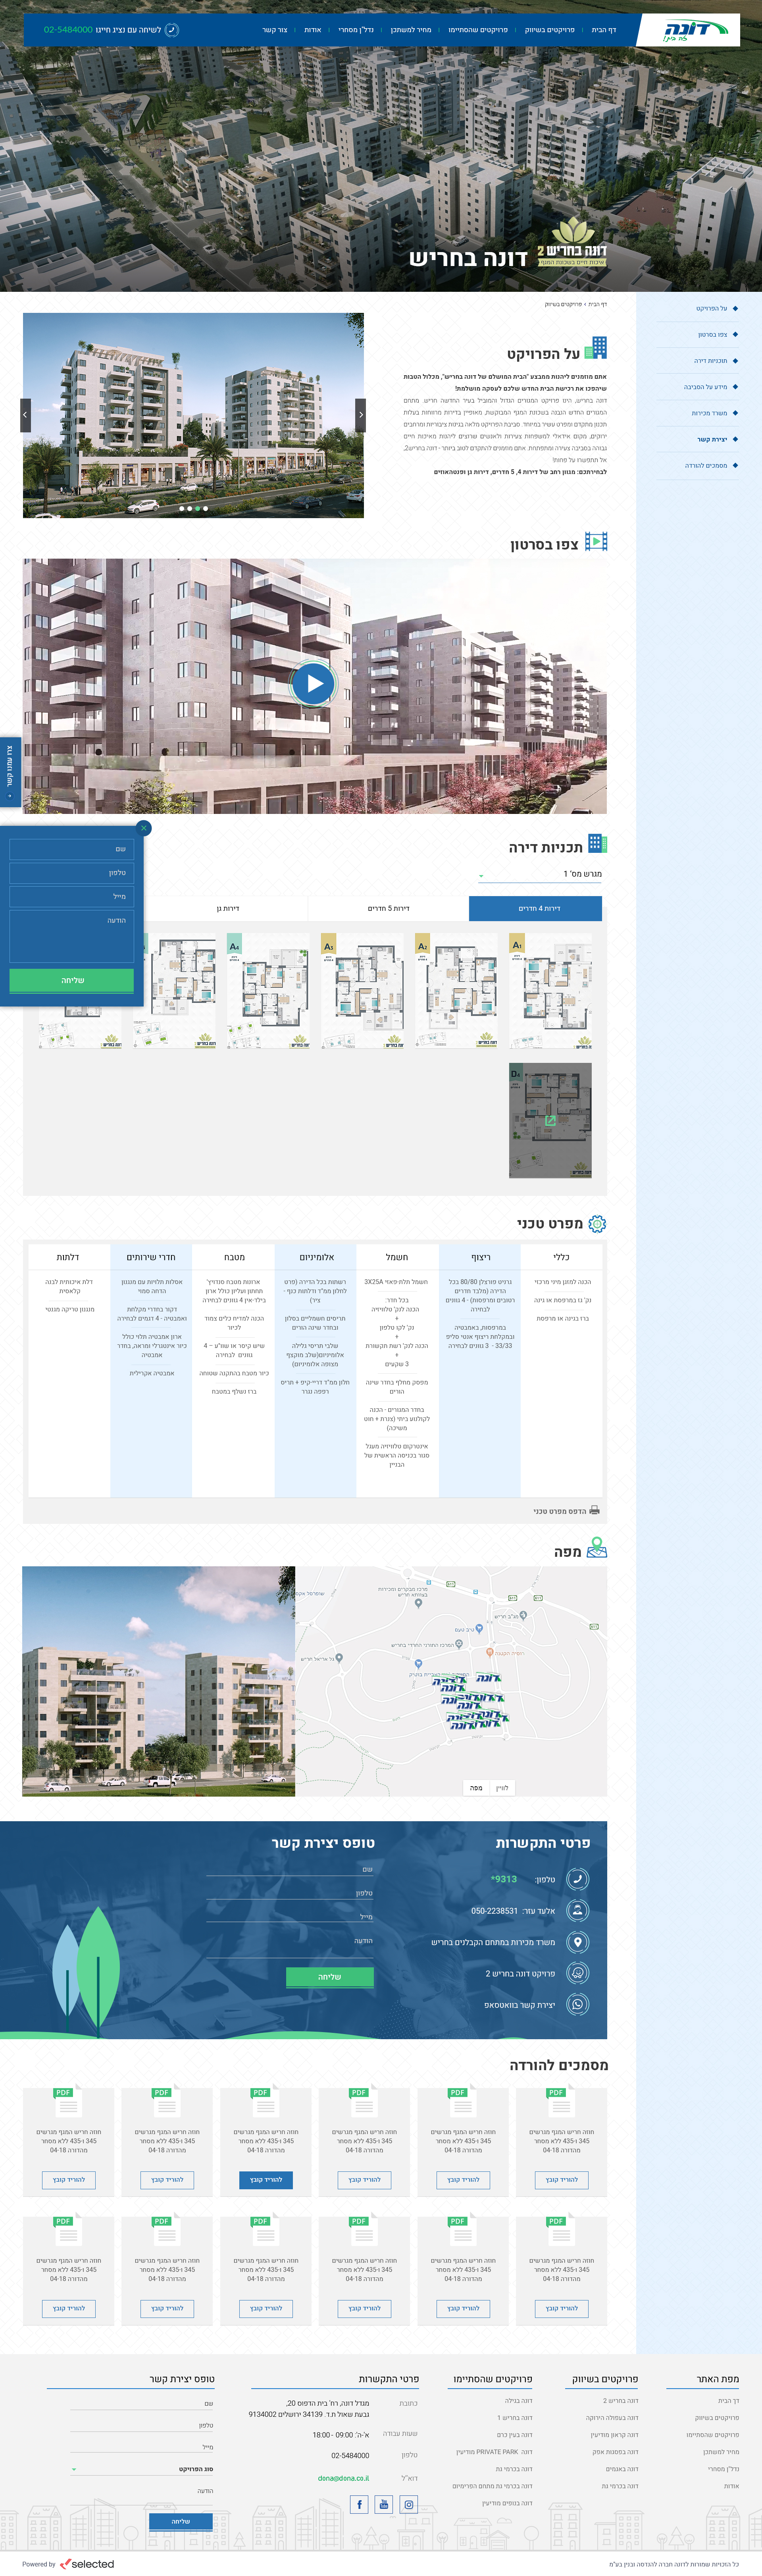The image size is (762, 2576).
Task: Switch map to מפה view
Action: pos(476,1787)
